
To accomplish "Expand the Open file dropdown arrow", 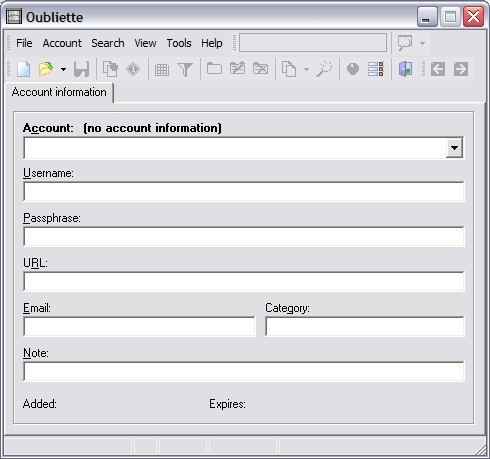I will [x=63, y=69].
